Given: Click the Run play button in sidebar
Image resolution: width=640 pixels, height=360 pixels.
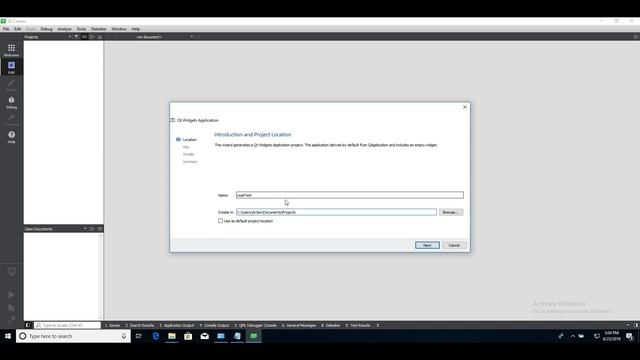Looking at the screenshot, I should coord(11,294).
